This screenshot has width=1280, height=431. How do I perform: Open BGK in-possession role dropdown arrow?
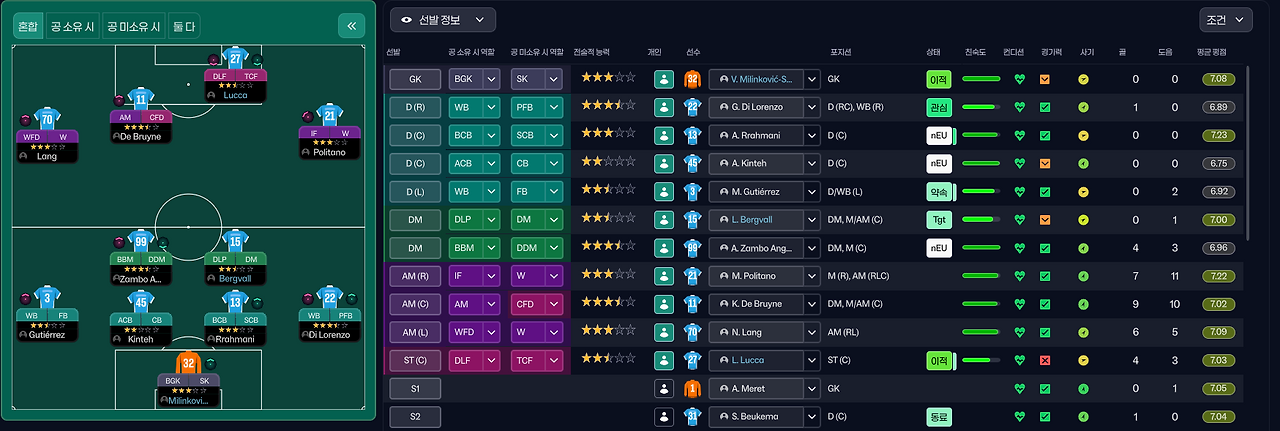click(x=491, y=79)
